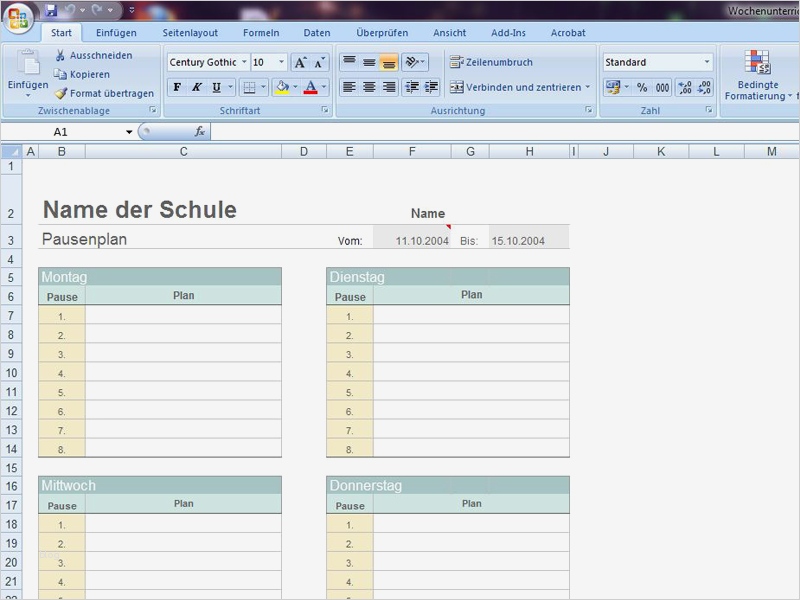Viewport: 800px width, 600px height.
Task: Click the select all corner button
Action: click(11, 152)
